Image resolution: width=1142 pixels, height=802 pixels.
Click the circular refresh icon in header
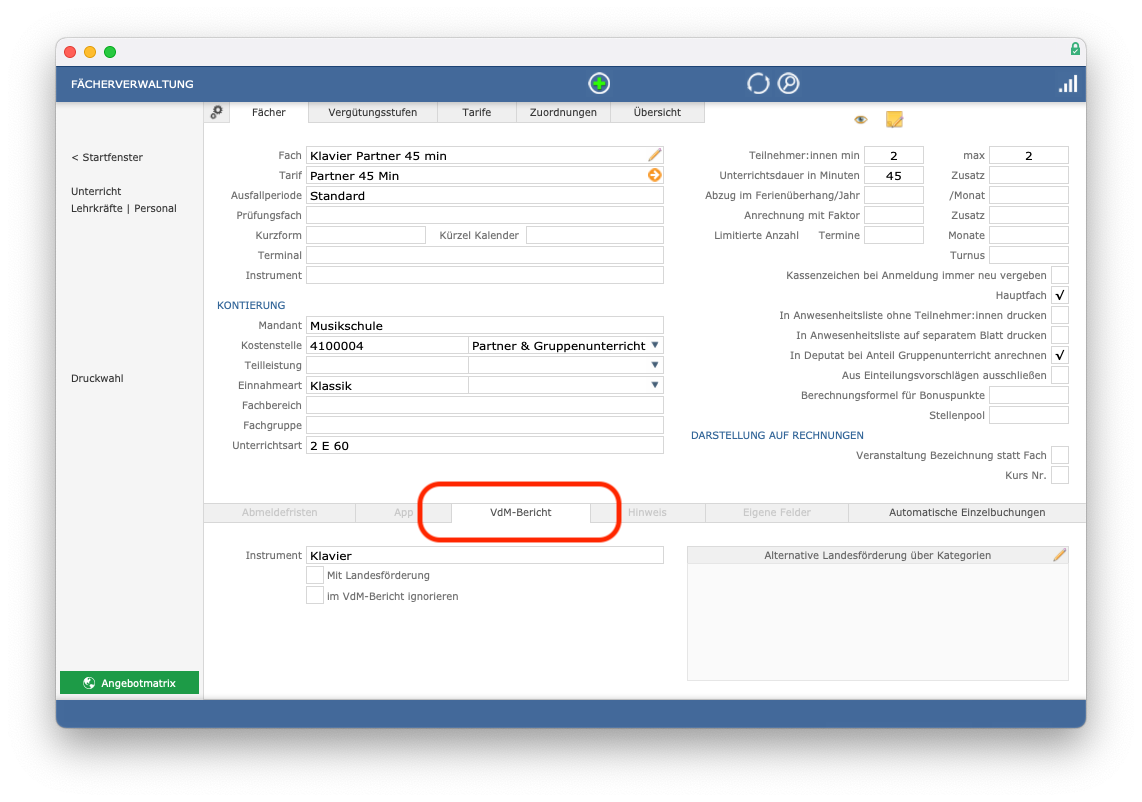757,84
